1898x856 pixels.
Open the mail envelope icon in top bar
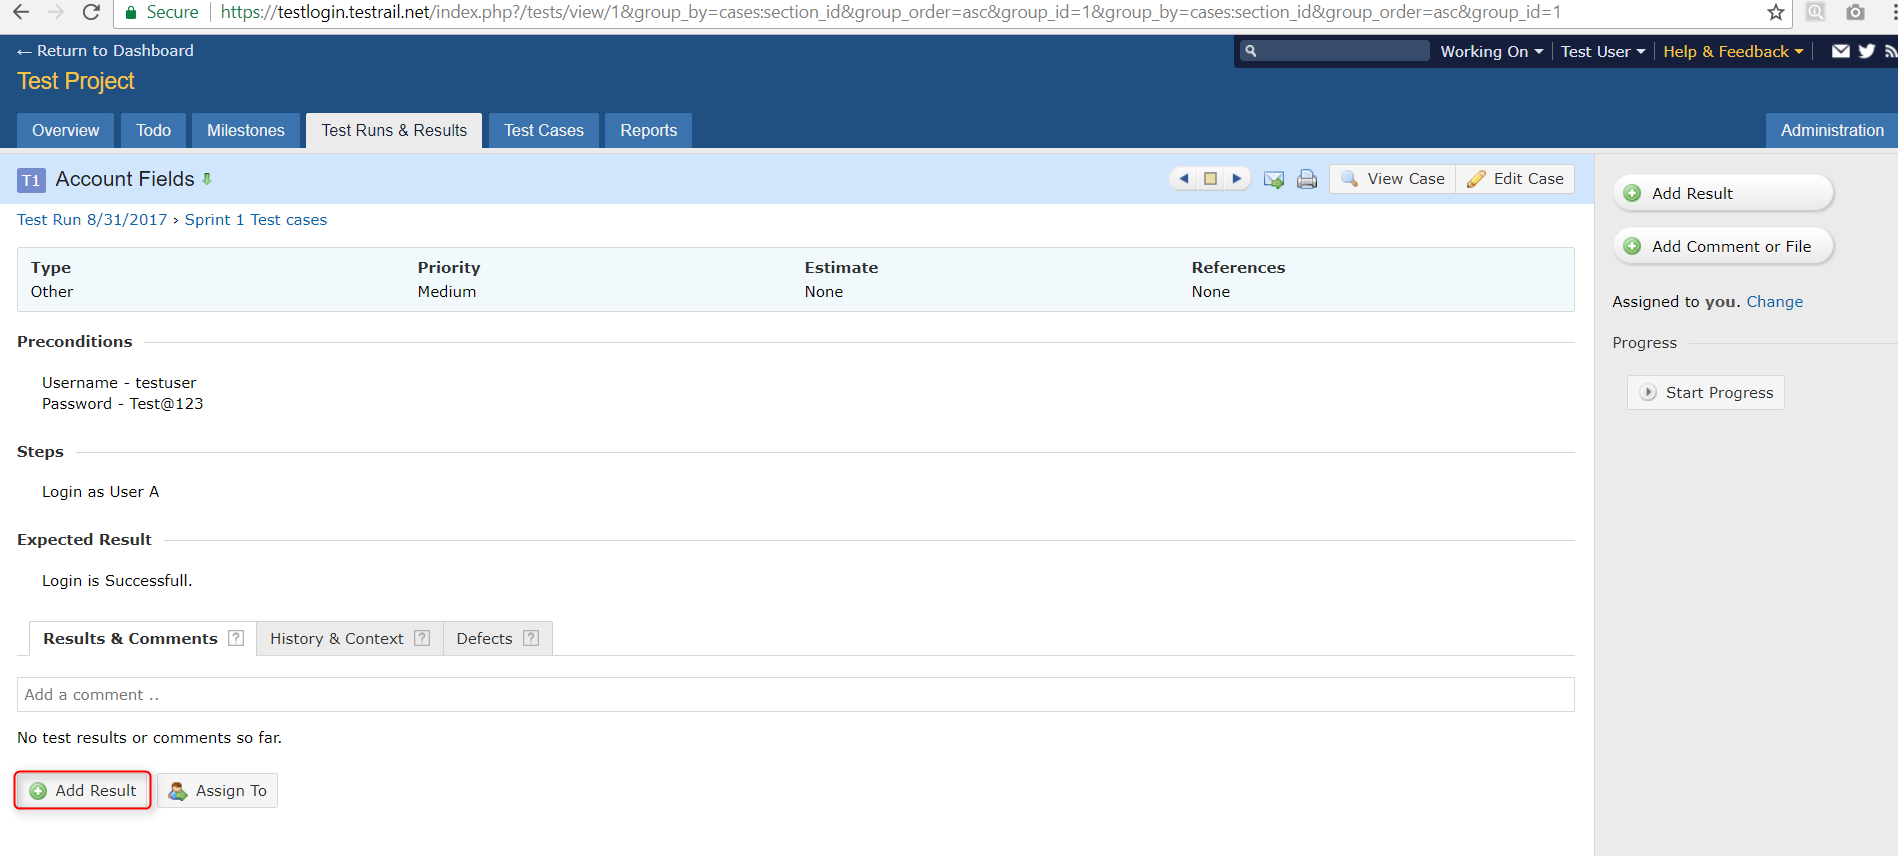[1840, 51]
